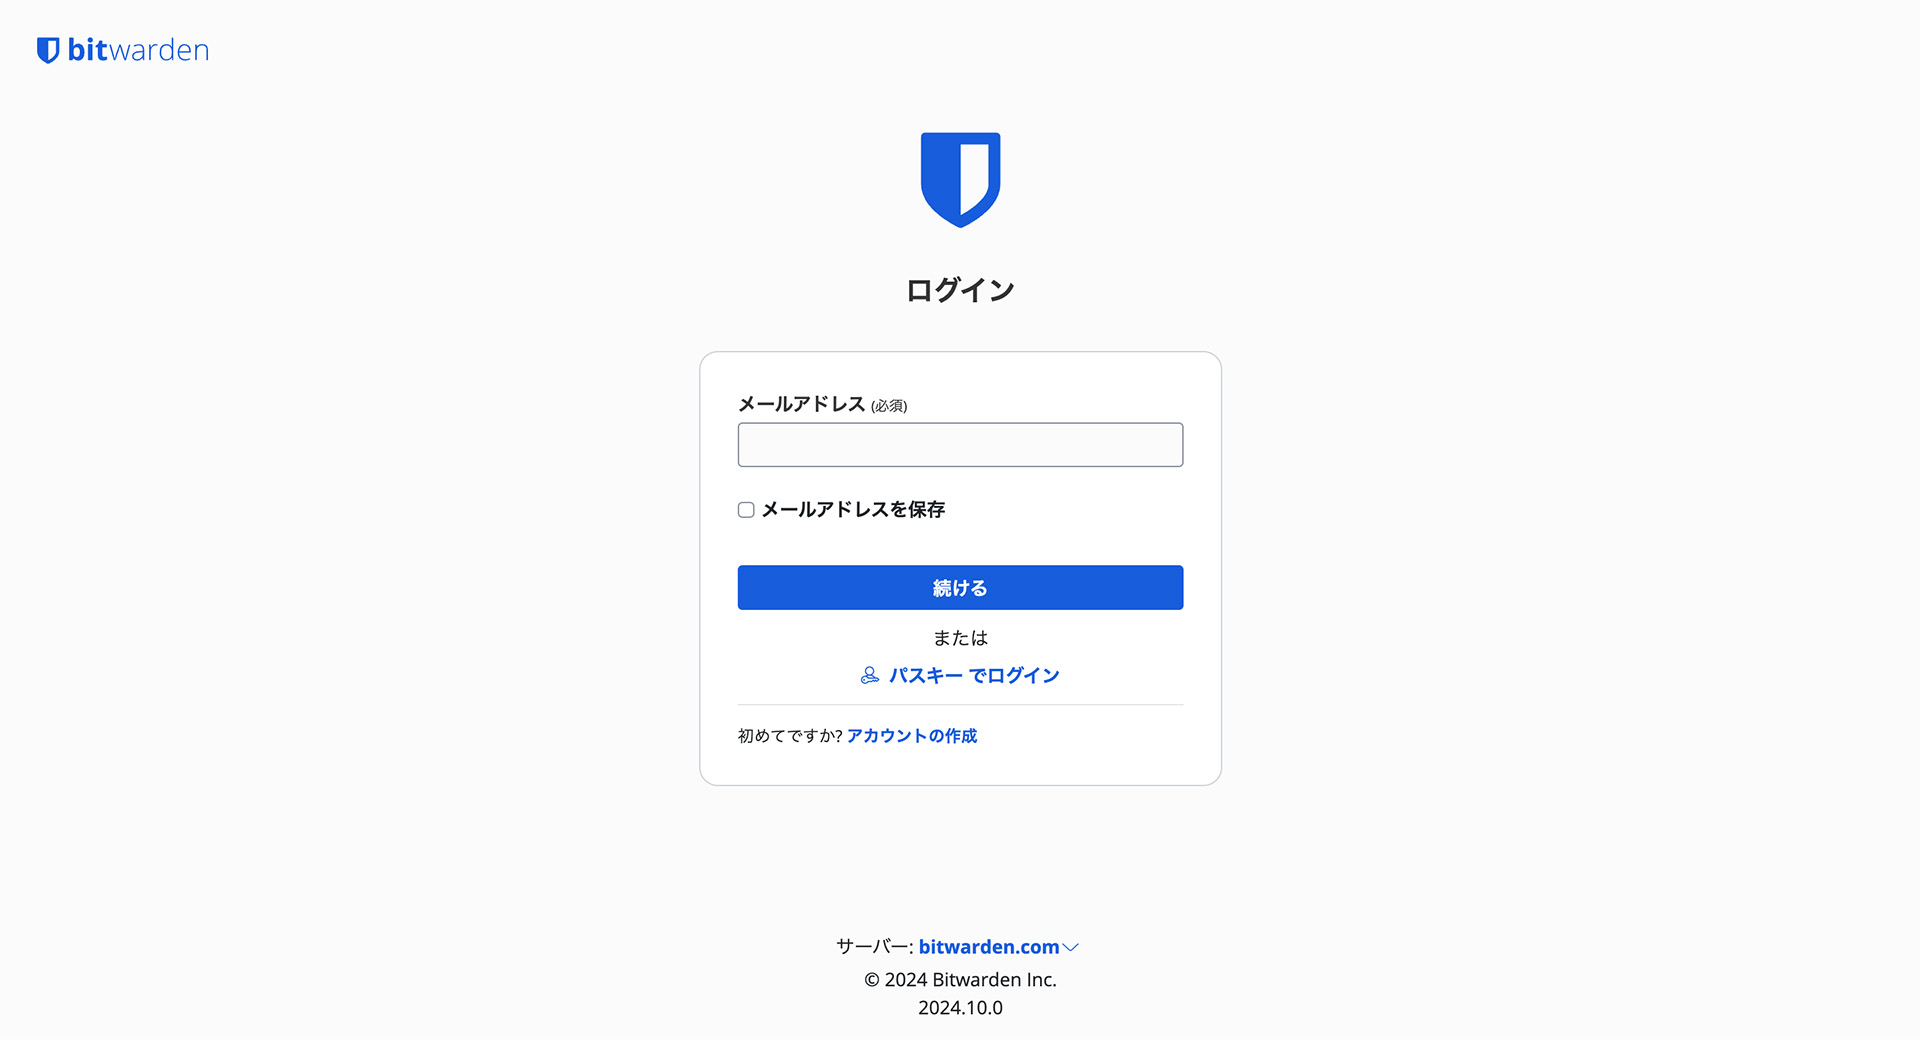This screenshot has width=1920, height=1040.
Task: Focus the メールアドレス input field
Action: pyautogui.click(x=960, y=445)
